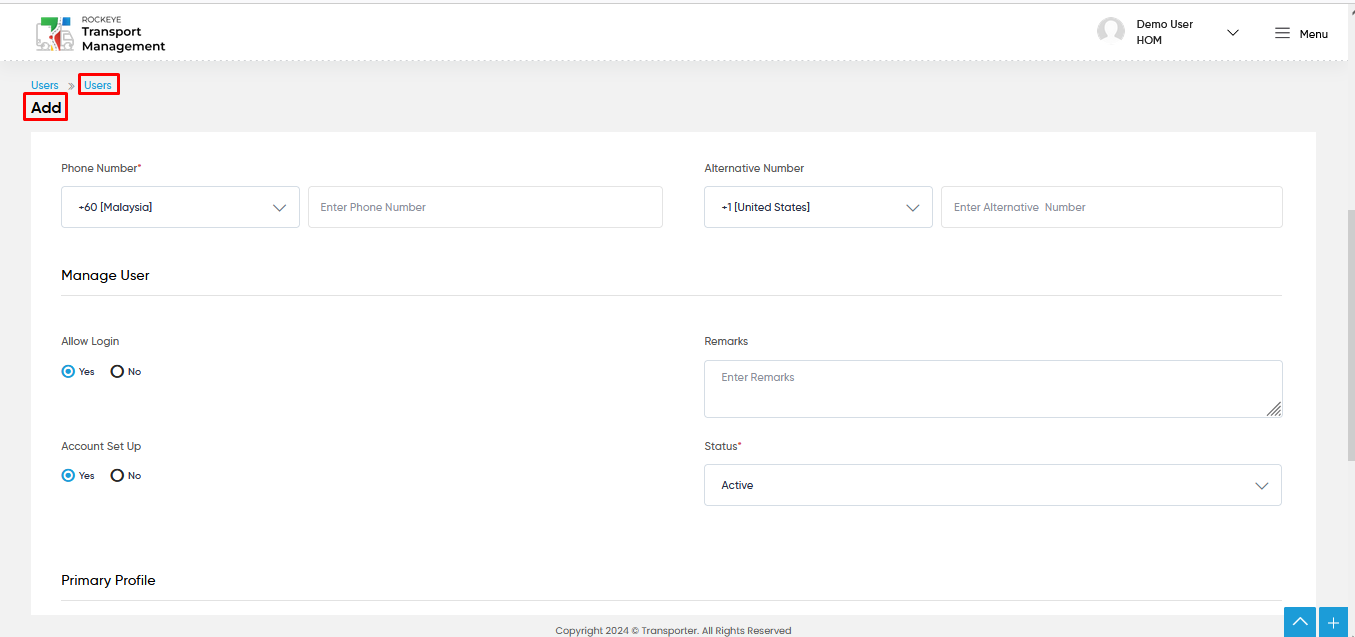Select No for Allow Login

pyautogui.click(x=117, y=371)
